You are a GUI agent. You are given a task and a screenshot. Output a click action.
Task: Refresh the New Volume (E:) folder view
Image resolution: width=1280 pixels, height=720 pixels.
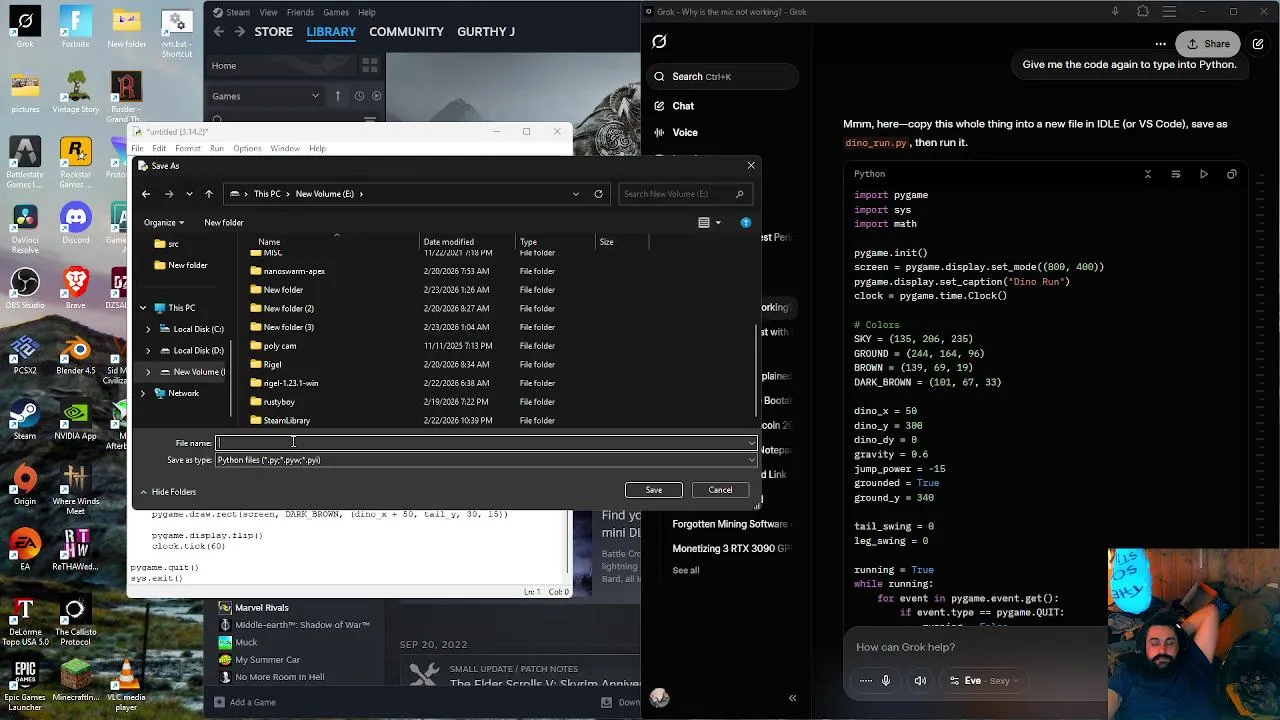tap(598, 194)
